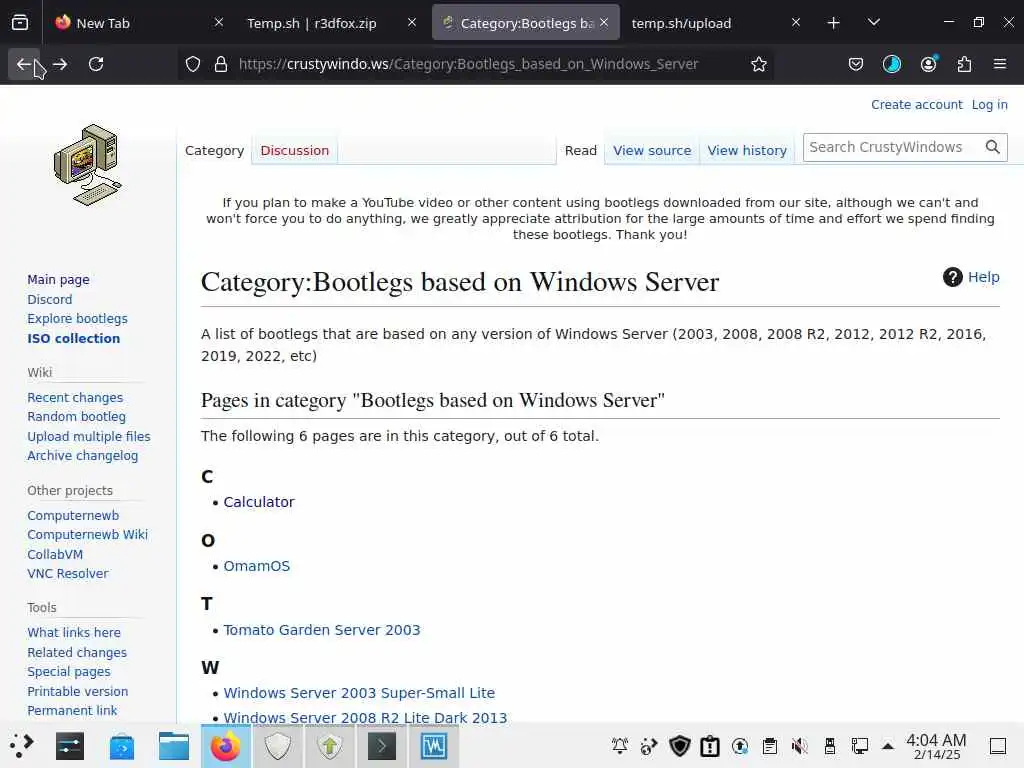This screenshot has width=1024, height=768.
Task: Click the 4:04 AM taskbar clock
Action: click(x=936, y=746)
